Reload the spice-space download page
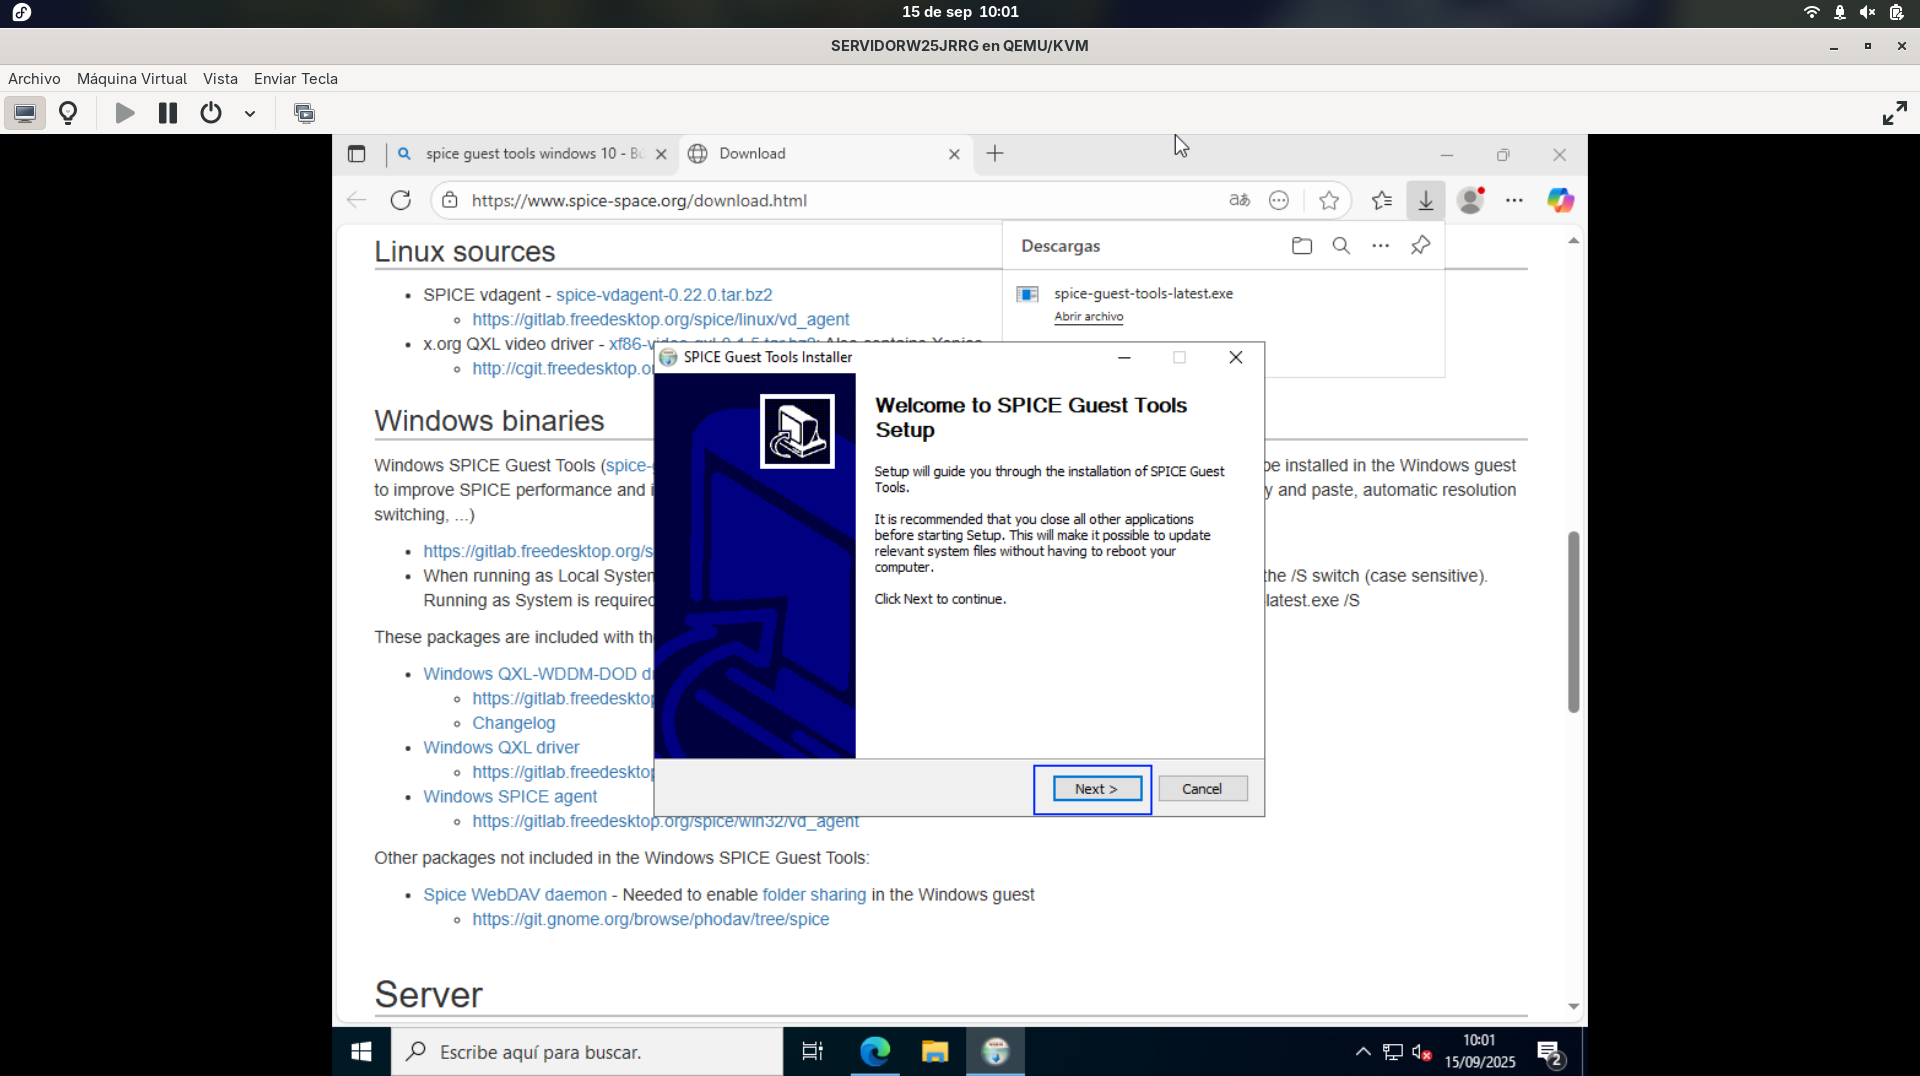Image resolution: width=1920 pixels, height=1076 pixels. pyautogui.click(x=401, y=200)
